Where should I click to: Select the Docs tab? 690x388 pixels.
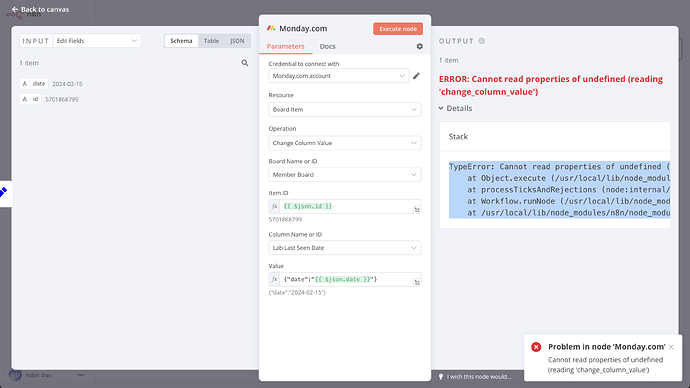coord(327,46)
